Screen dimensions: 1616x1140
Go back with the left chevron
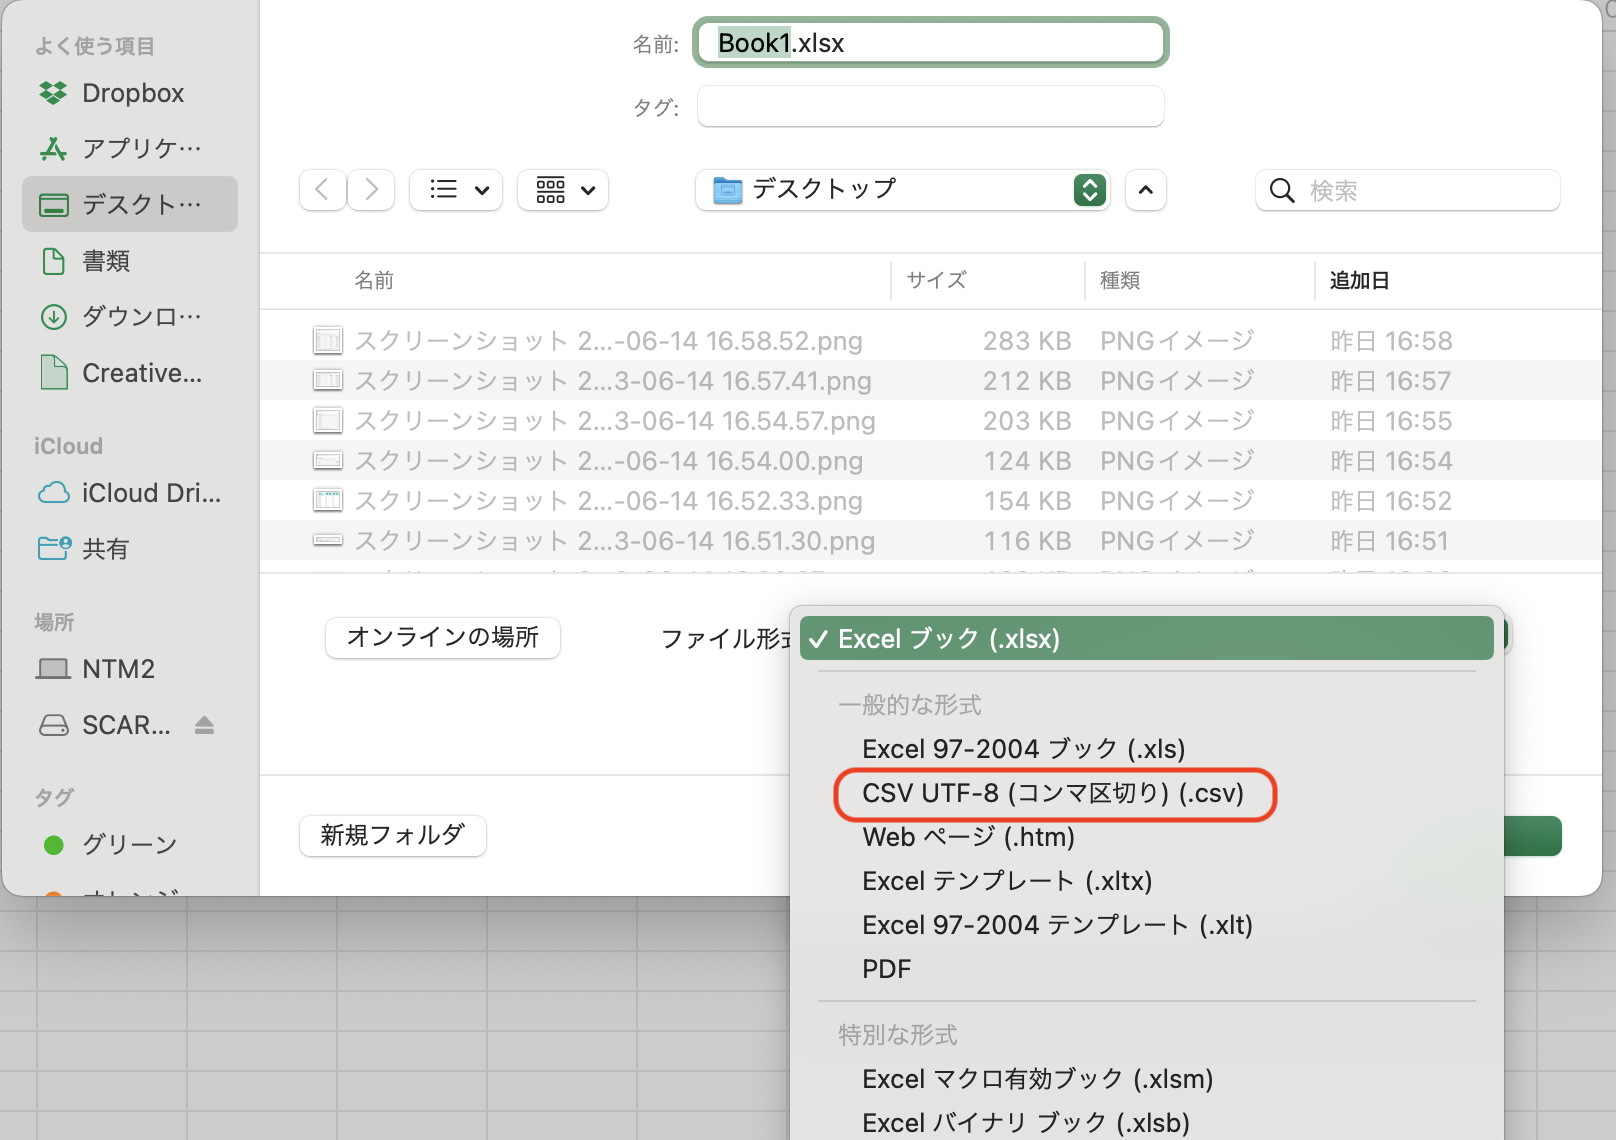point(322,190)
